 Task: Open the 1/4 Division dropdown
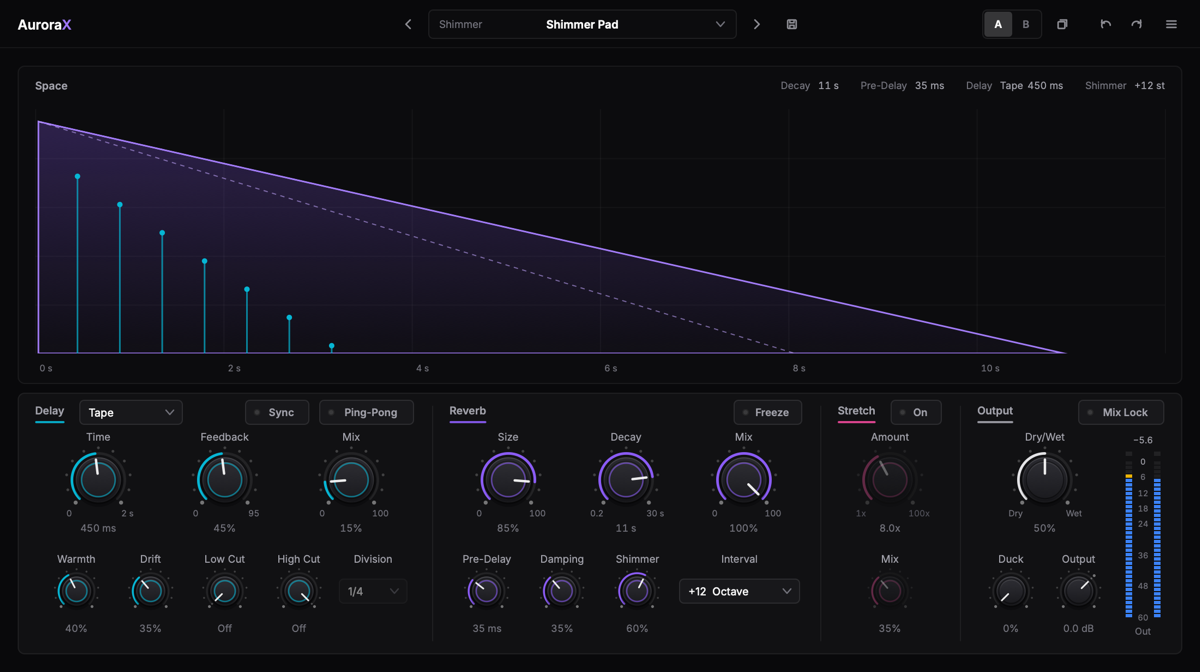pyautogui.click(x=373, y=591)
